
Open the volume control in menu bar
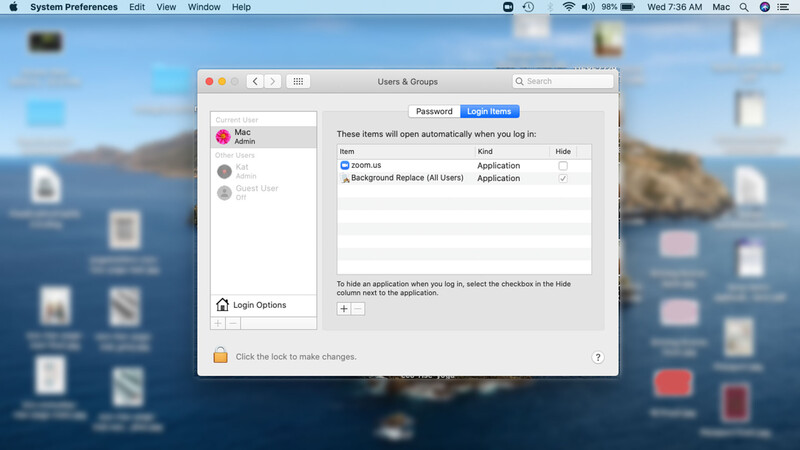tap(588, 7)
